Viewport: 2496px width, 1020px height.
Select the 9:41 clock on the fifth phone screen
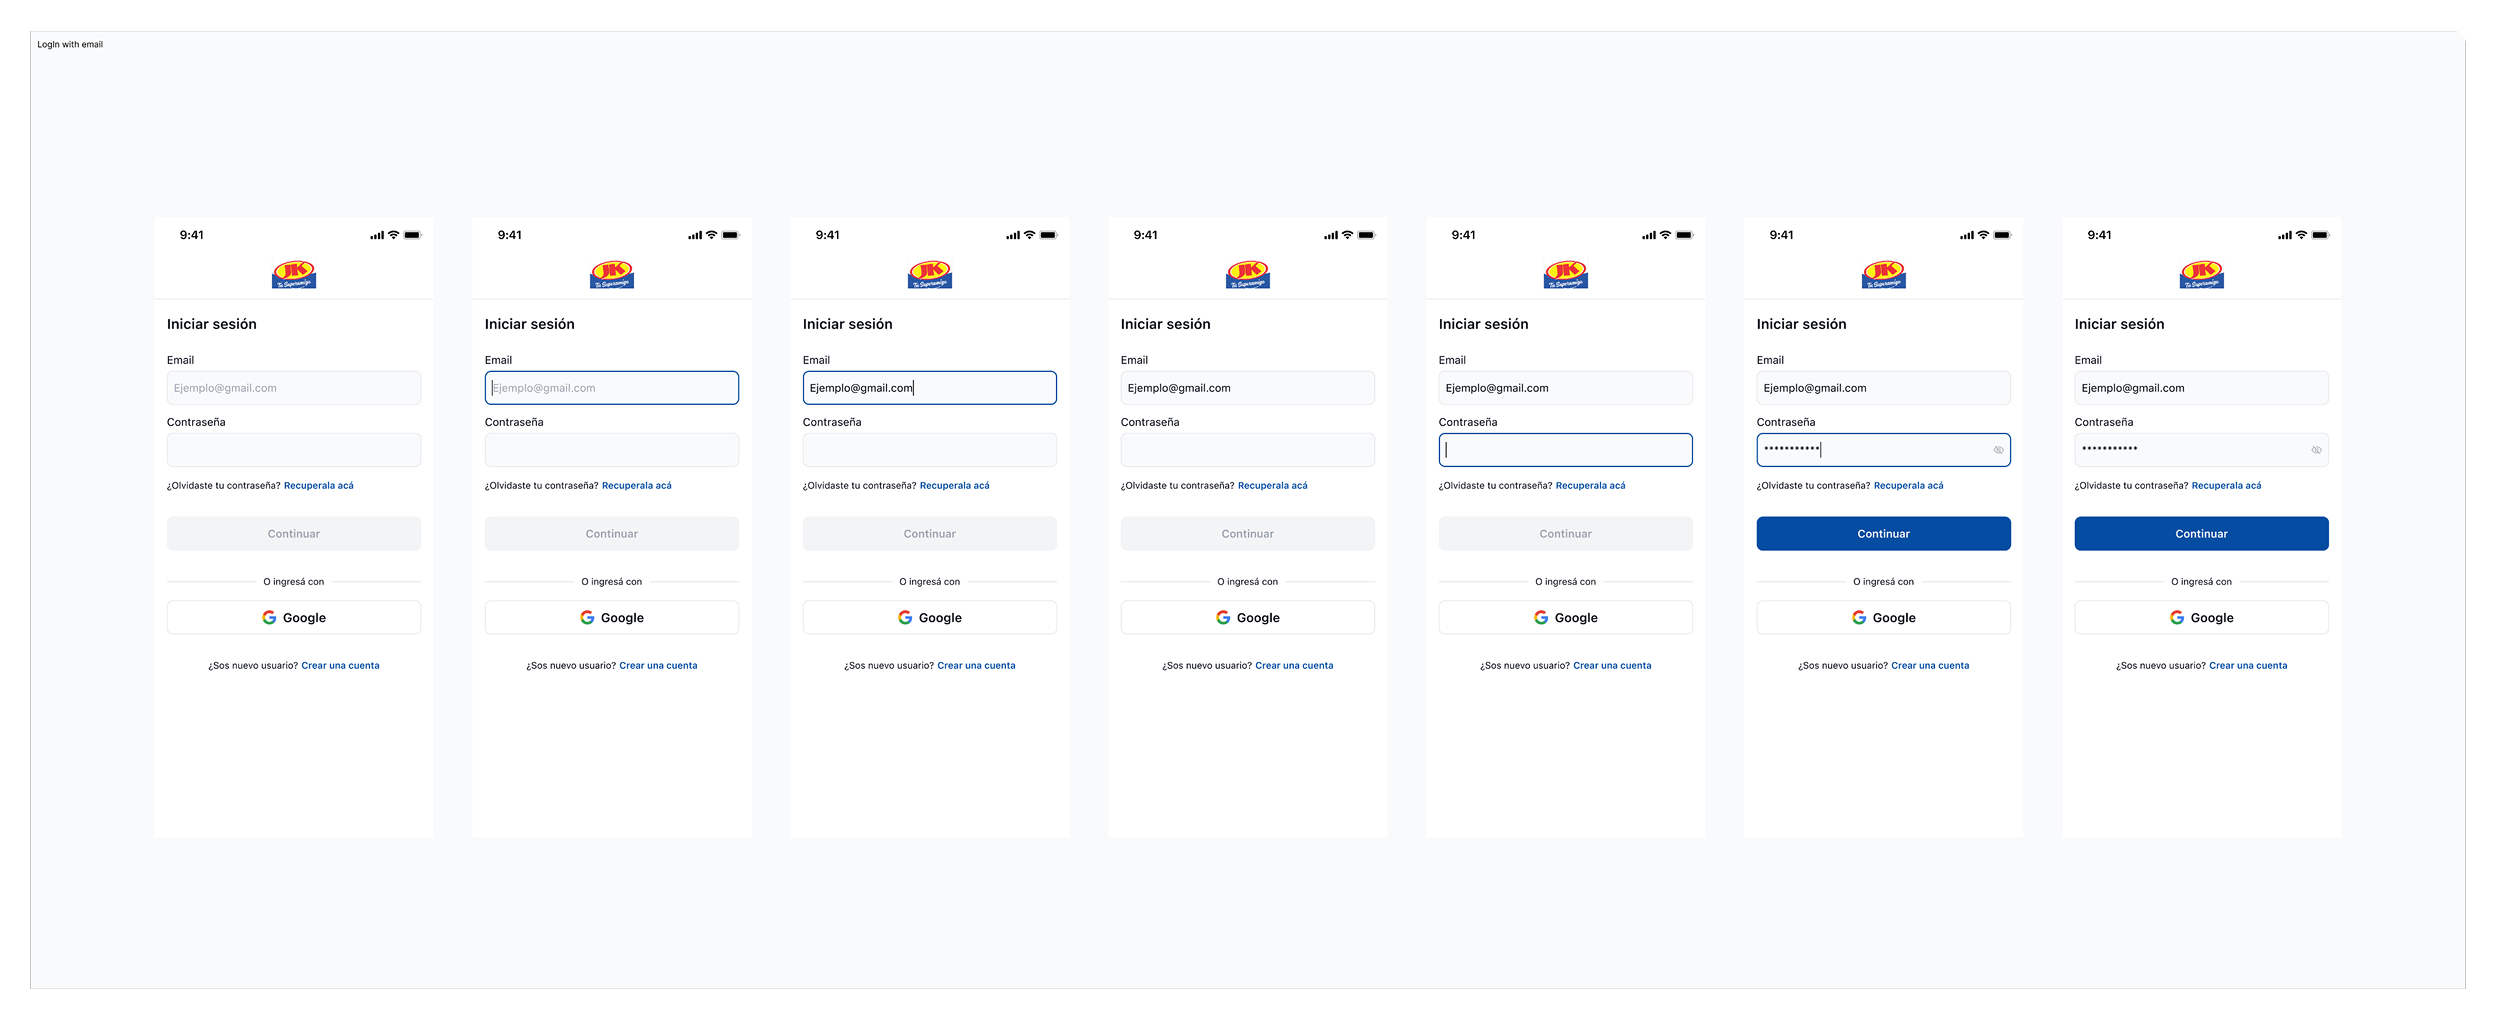click(1464, 235)
